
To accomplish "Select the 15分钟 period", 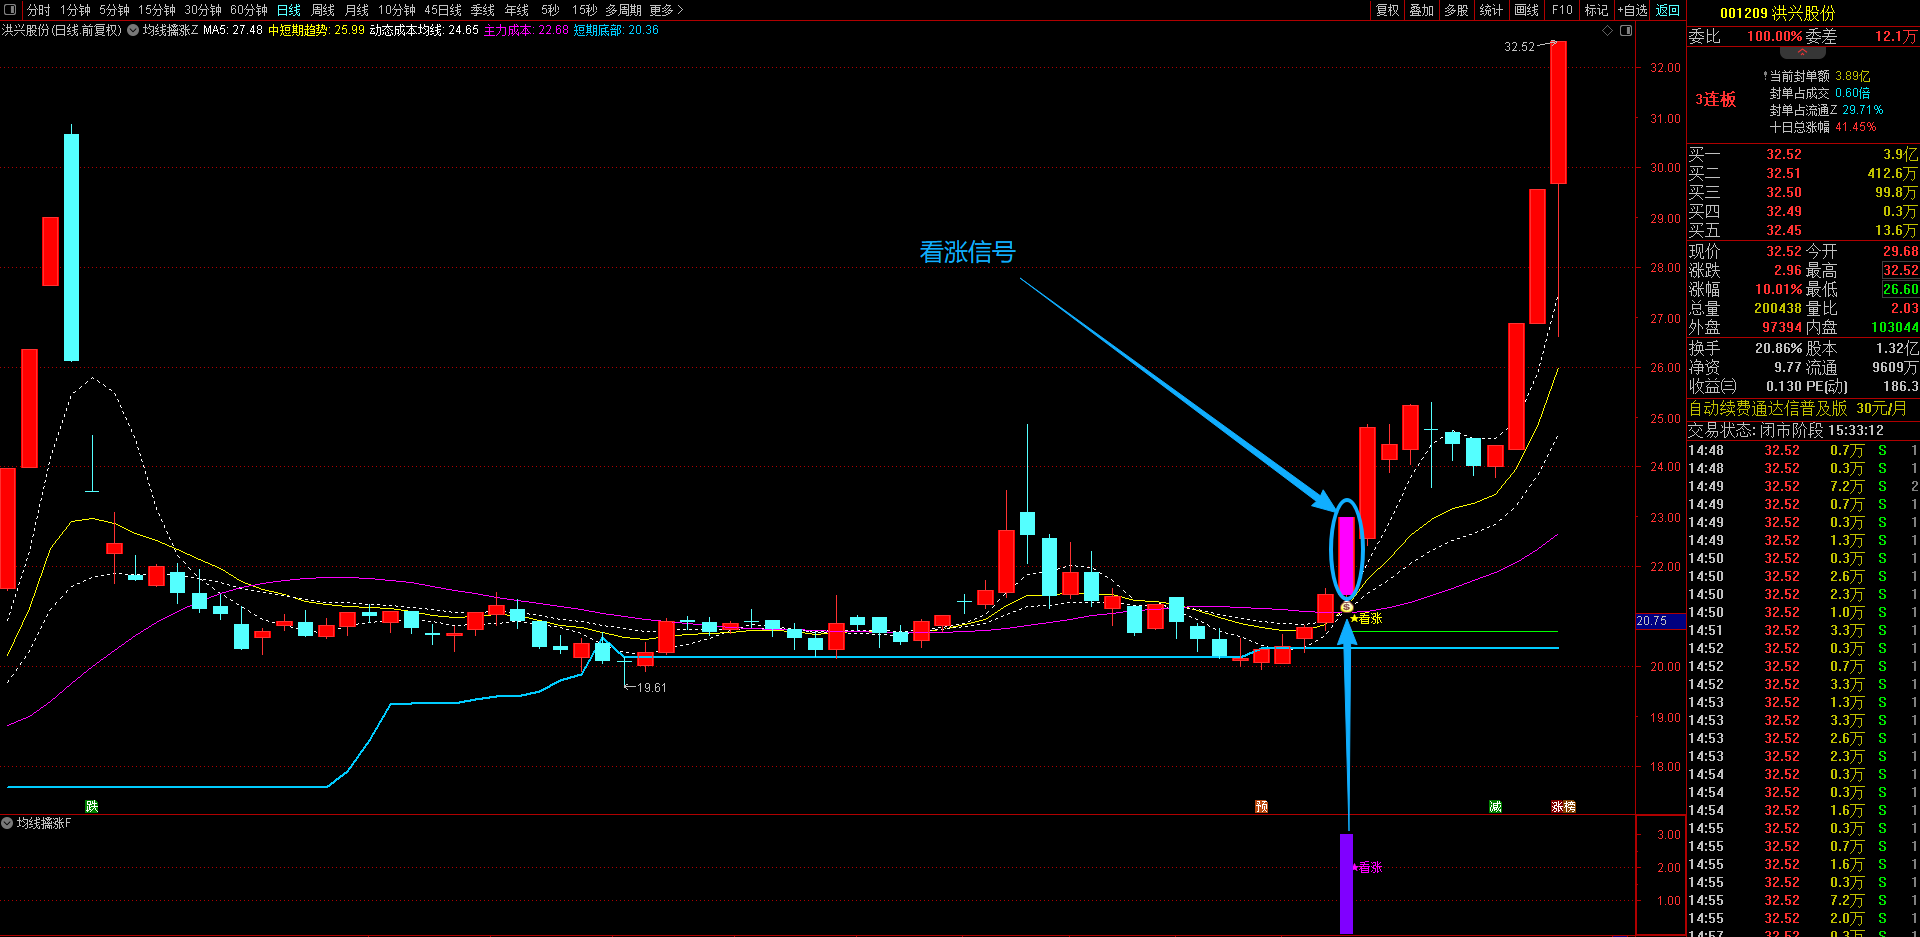I will coord(157,10).
